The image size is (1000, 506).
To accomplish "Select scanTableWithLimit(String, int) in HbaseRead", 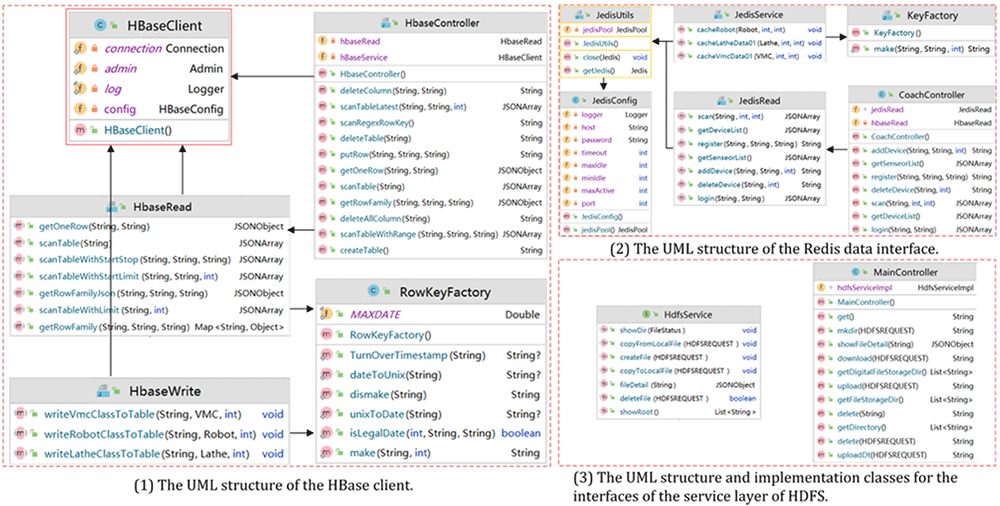I will pyautogui.click(x=104, y=310).
